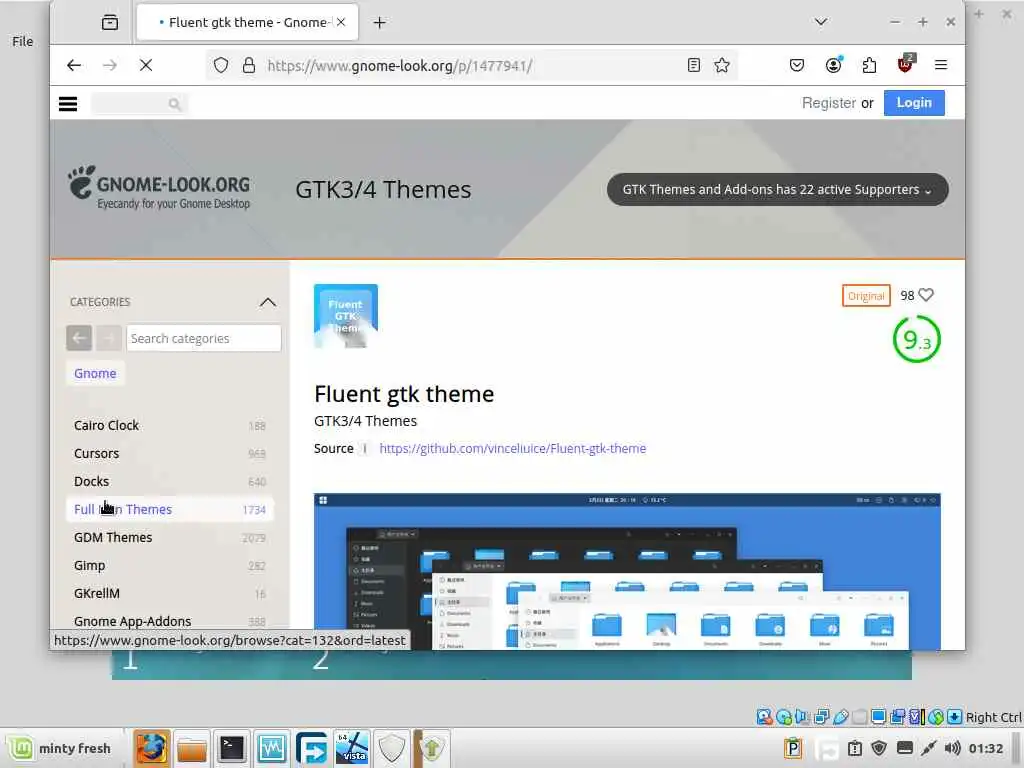Viewport: 1024px width, 768px height.
Task: Select the Gnome category tag
Action: 95,374
